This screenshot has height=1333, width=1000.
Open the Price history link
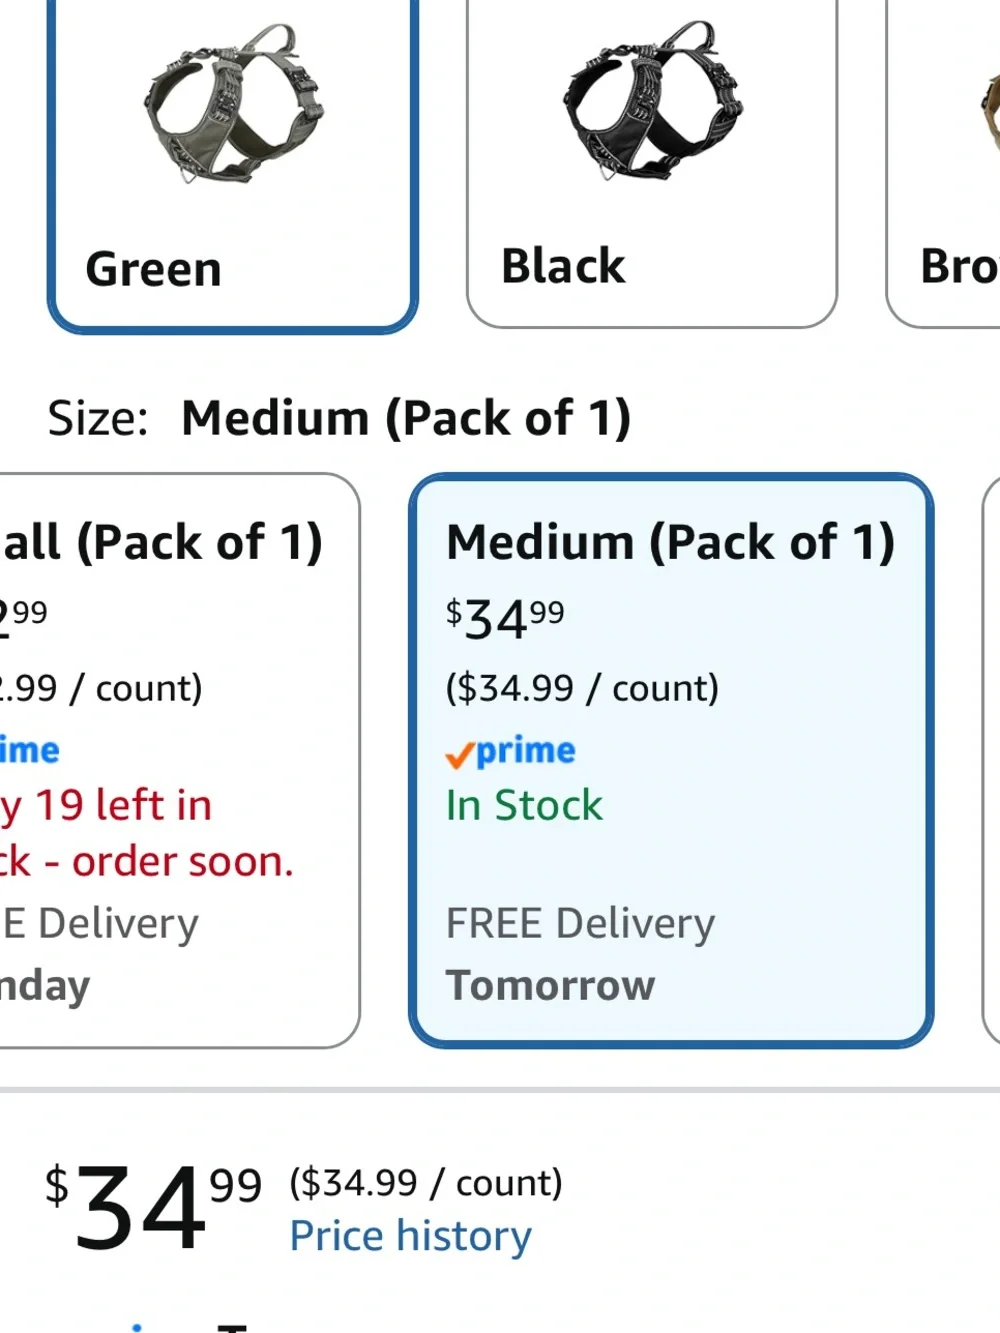[x=411, y=1236]
